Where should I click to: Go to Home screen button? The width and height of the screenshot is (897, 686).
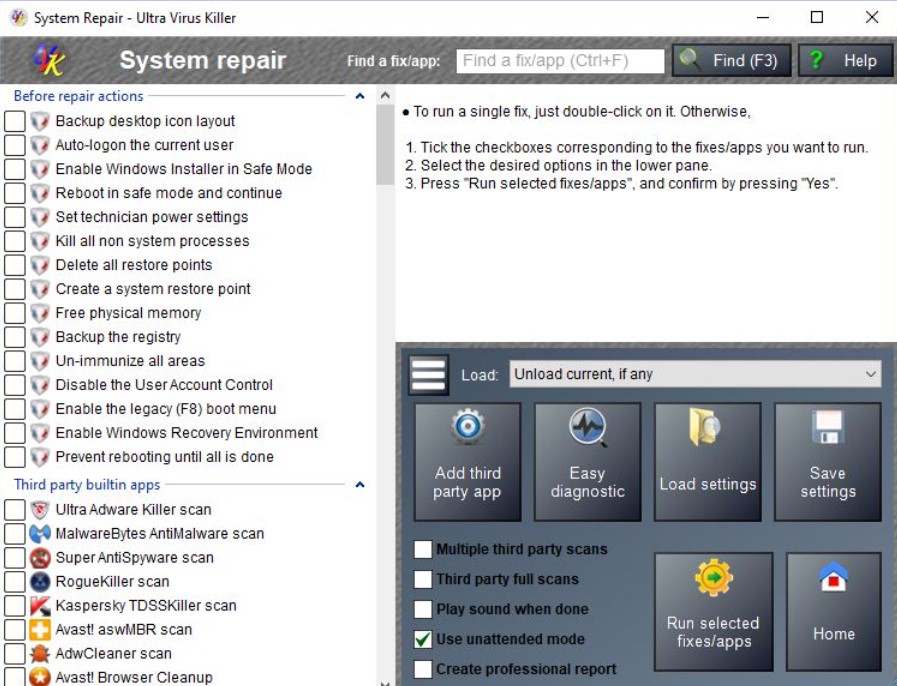(834, 612)
